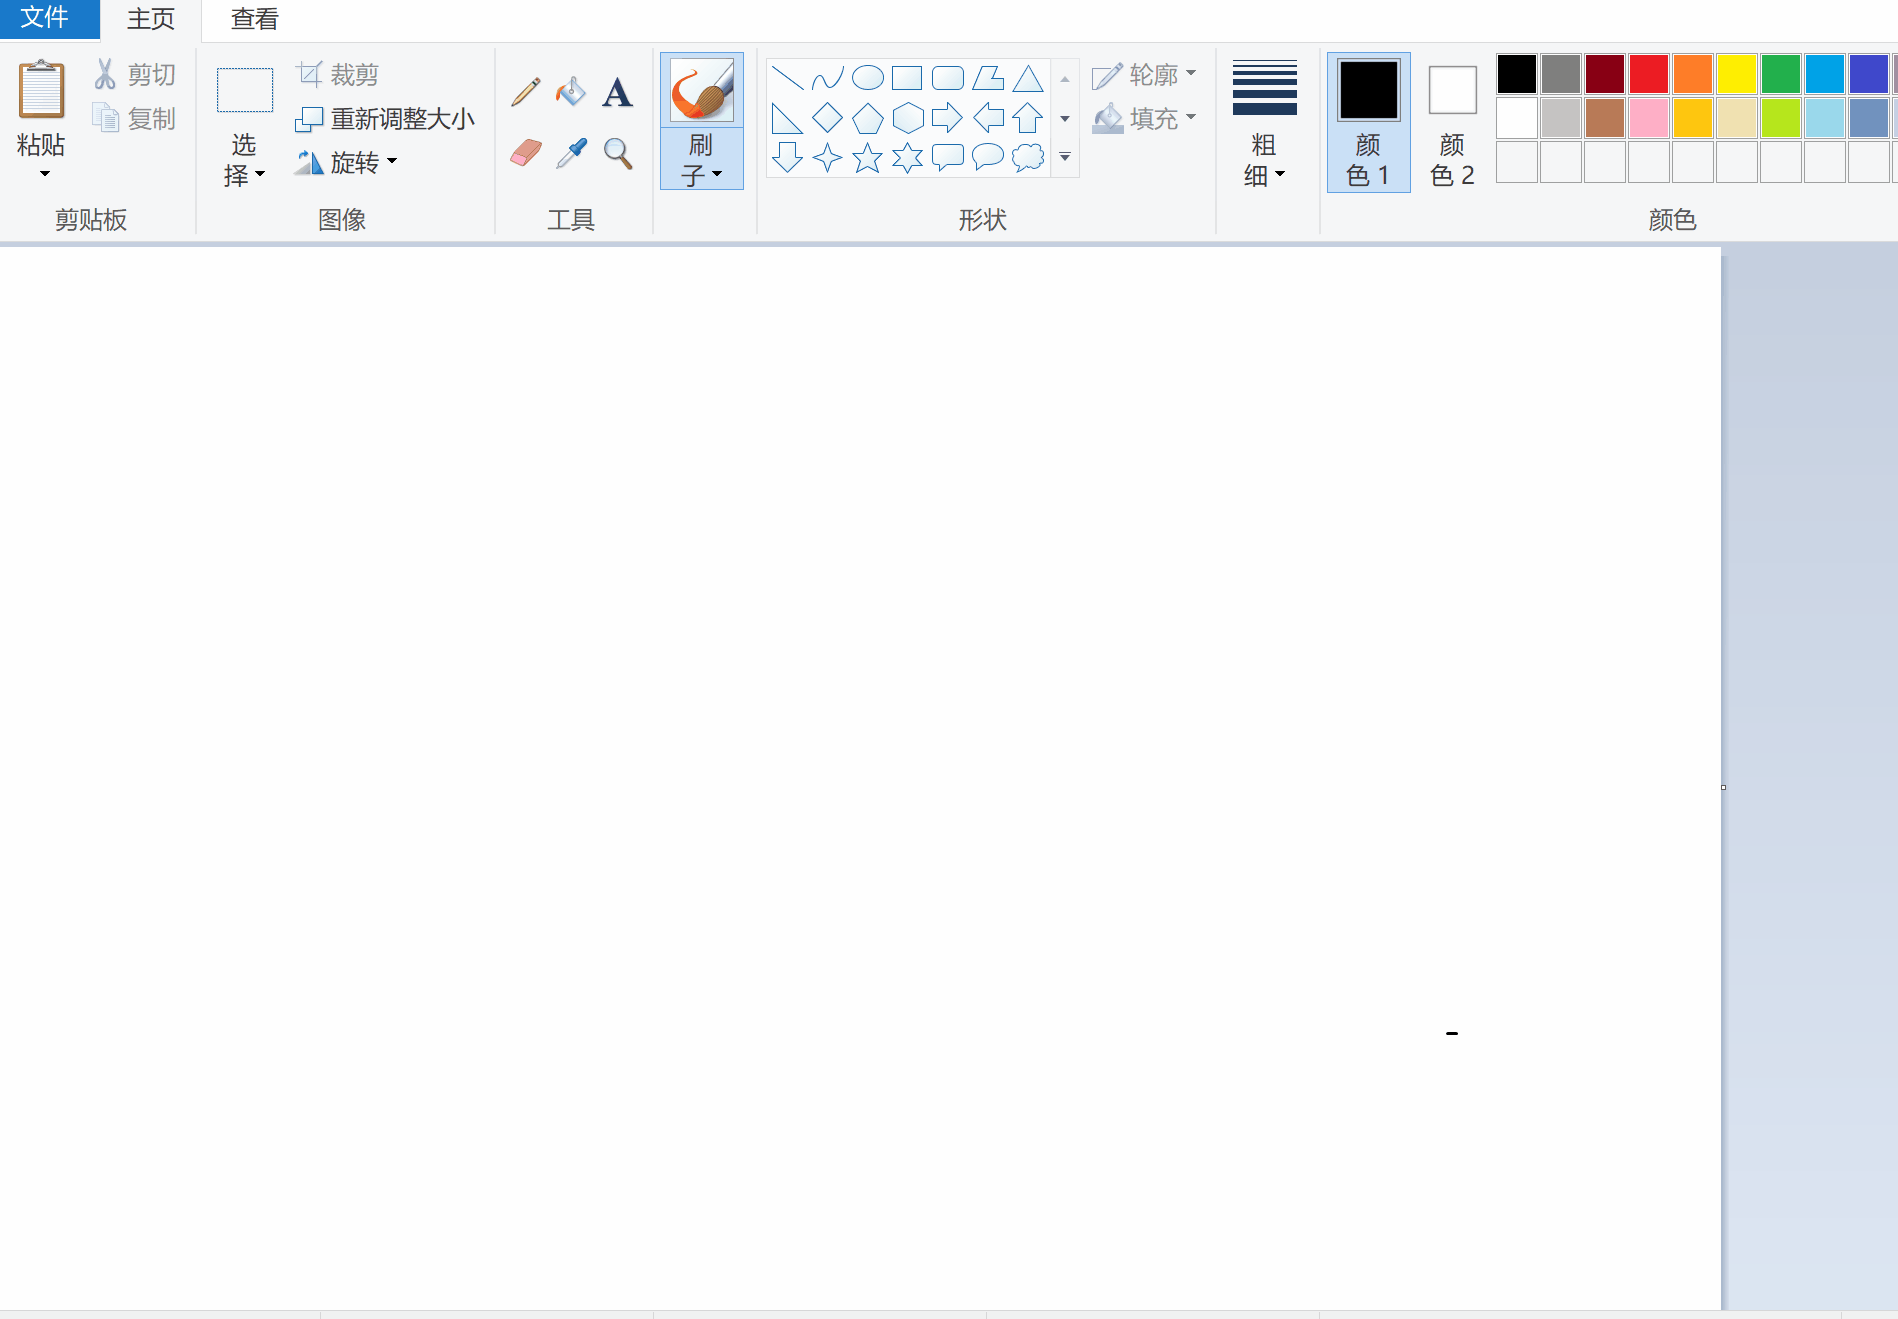Choose the Right arrow shape

click(x=947, y=118)
